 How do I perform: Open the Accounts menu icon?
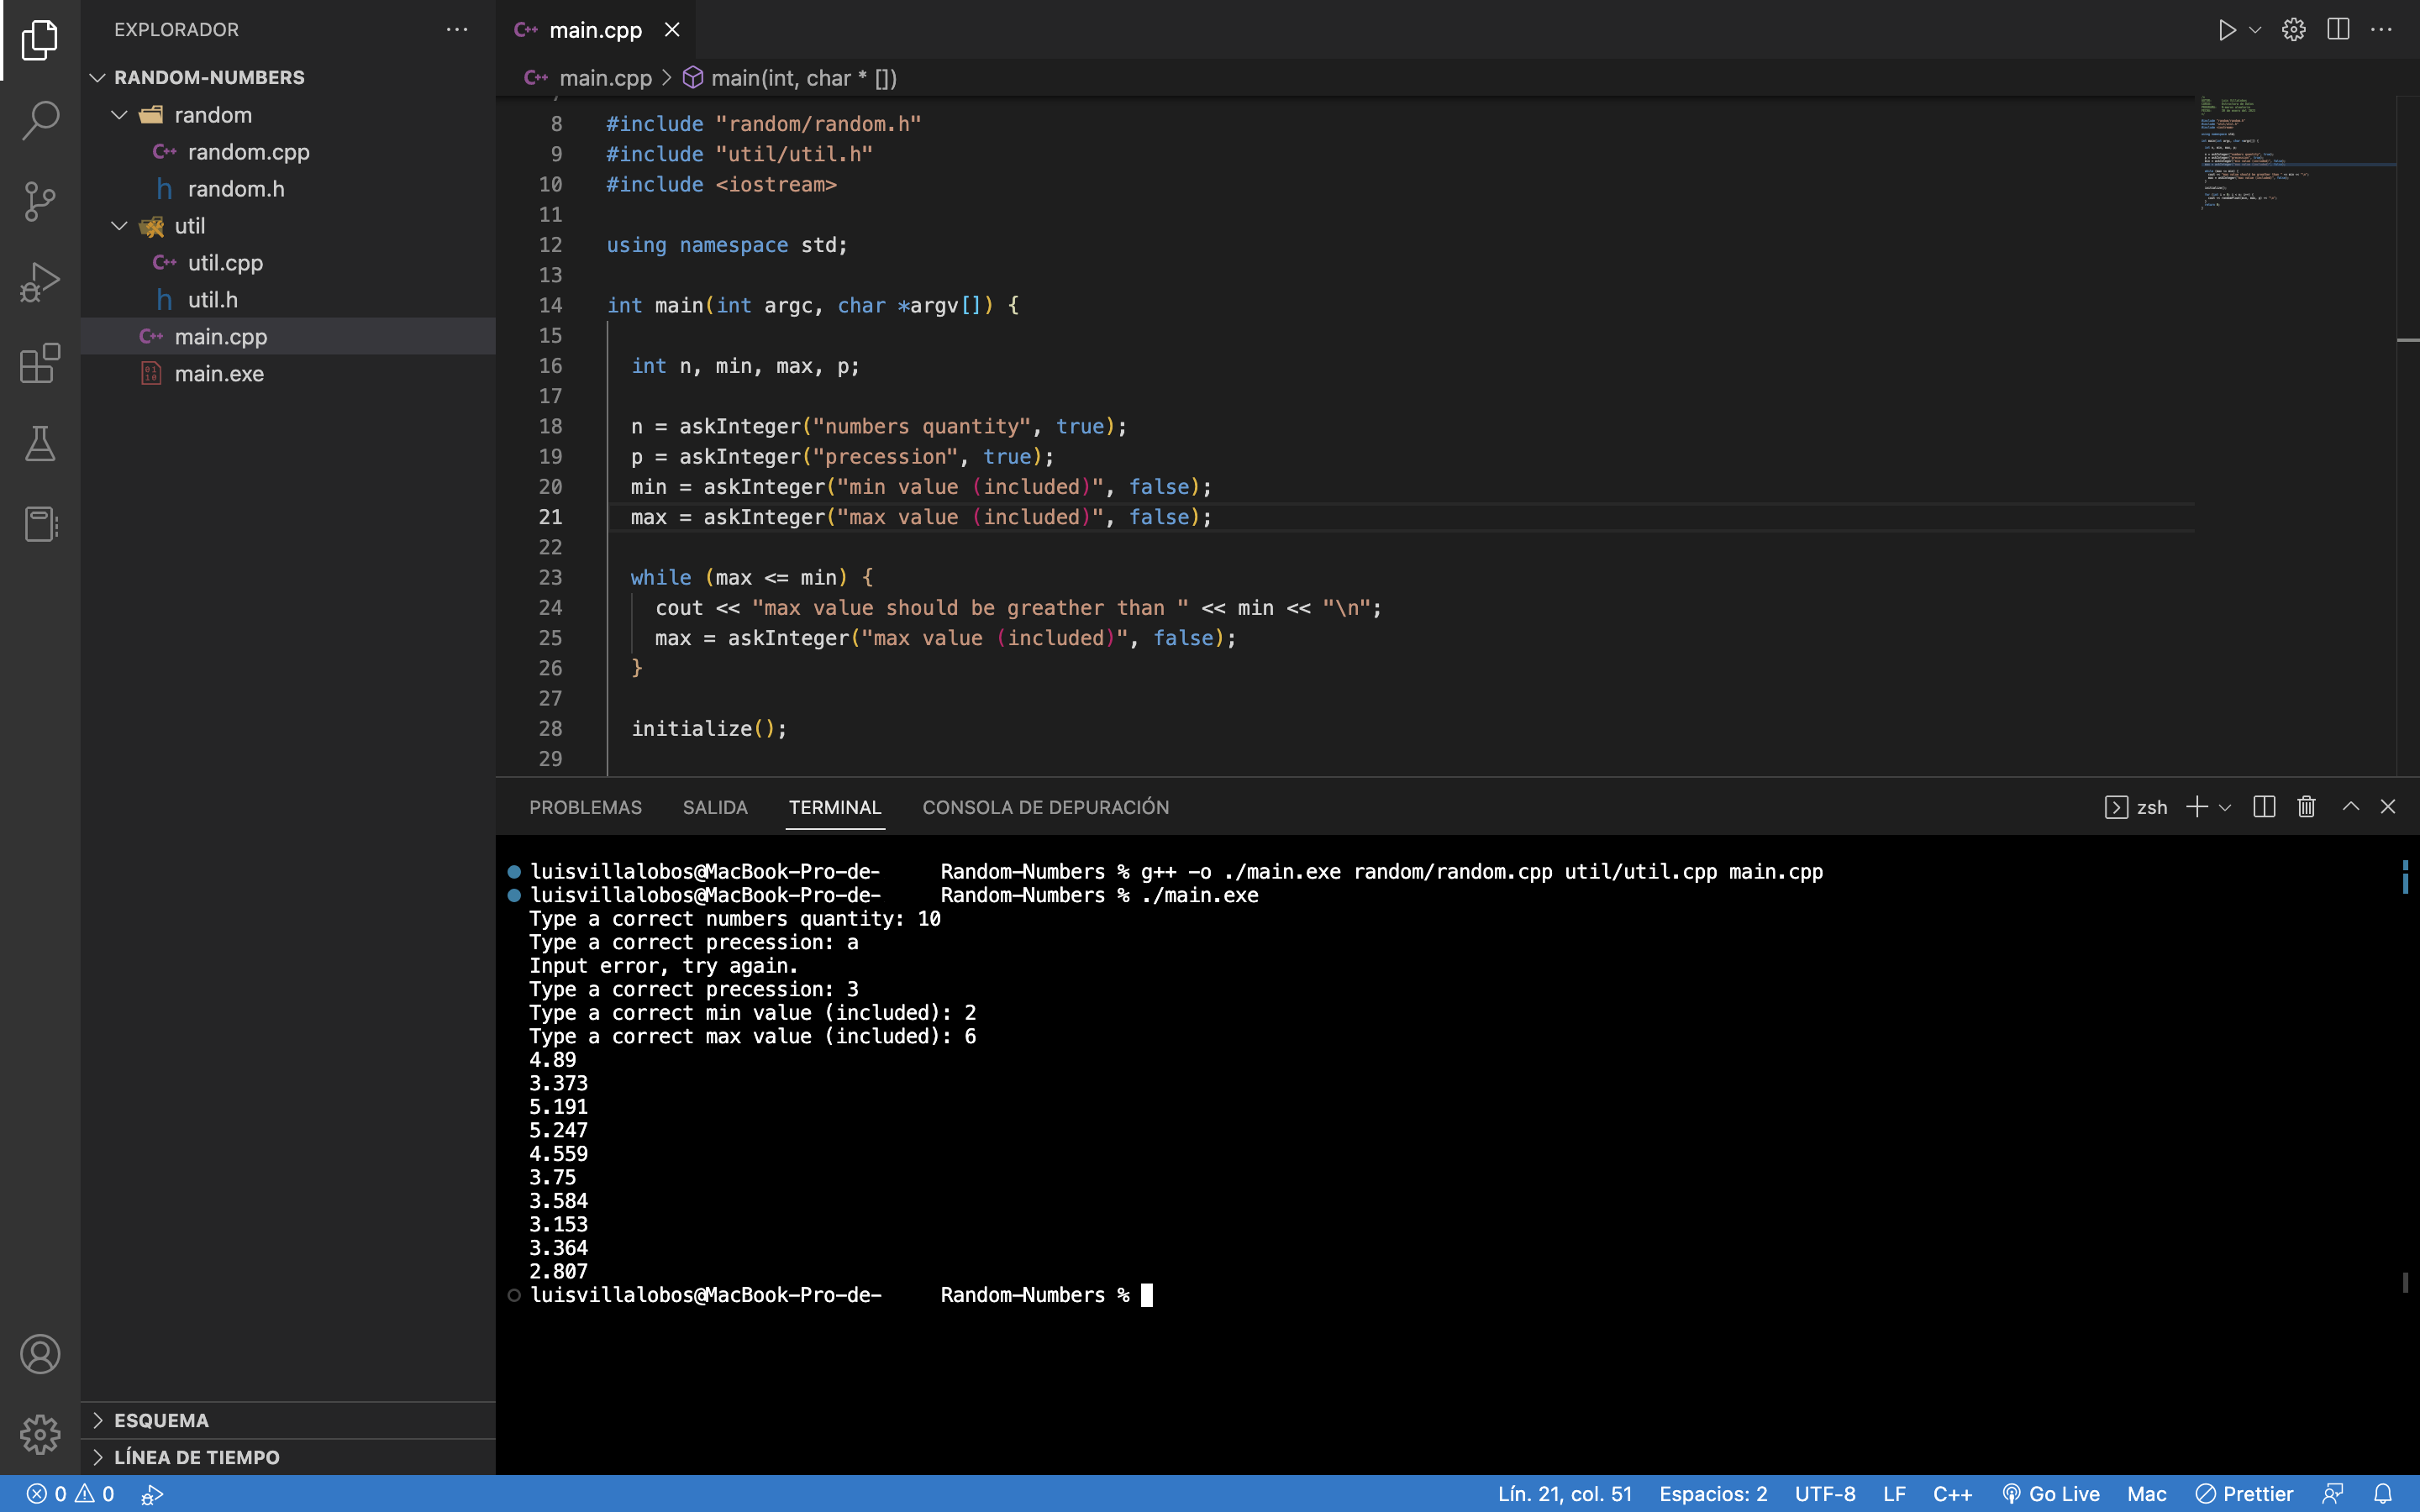point(40,1354)
